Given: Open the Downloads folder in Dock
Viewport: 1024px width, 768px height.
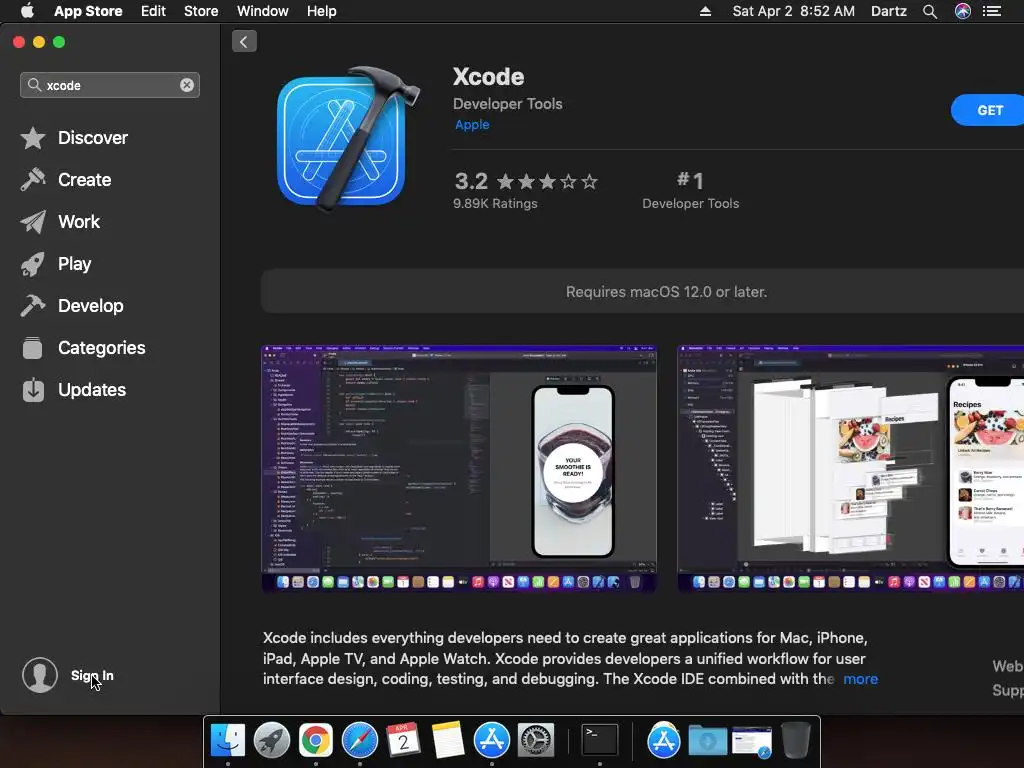Looking at the screenshot, I should tap(708, 741).
